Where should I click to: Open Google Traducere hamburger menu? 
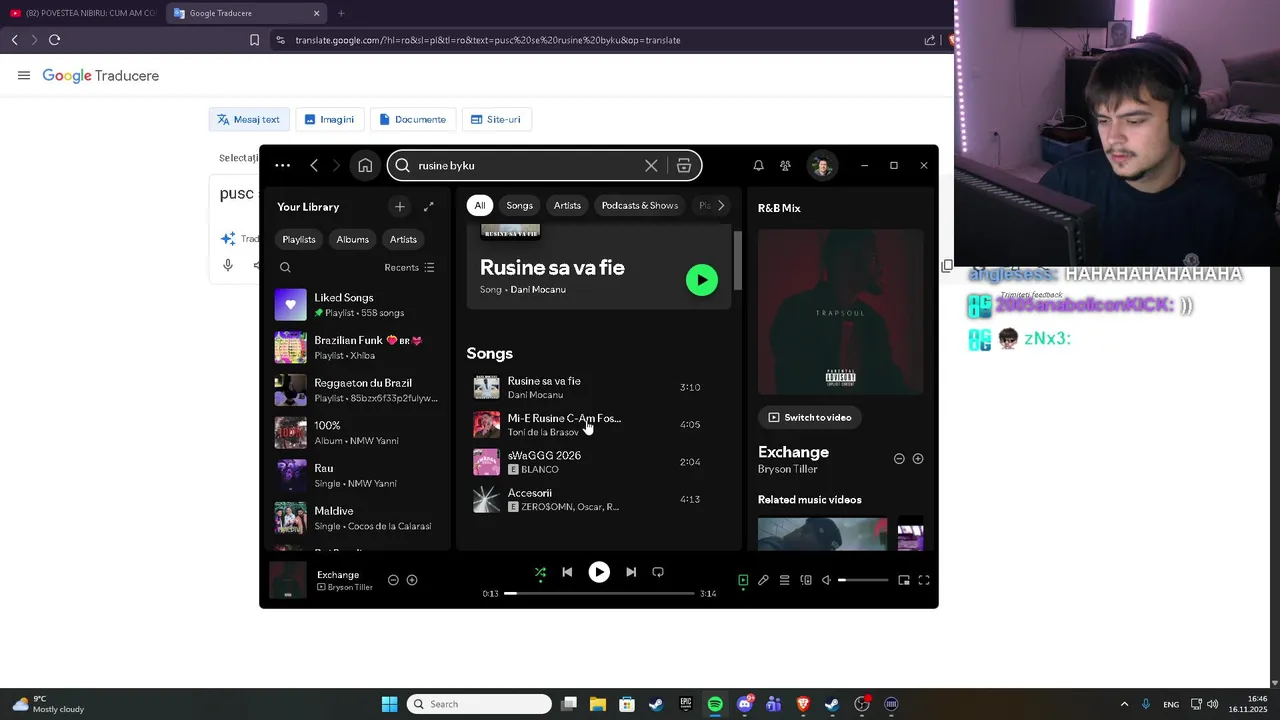click(24, 76)
